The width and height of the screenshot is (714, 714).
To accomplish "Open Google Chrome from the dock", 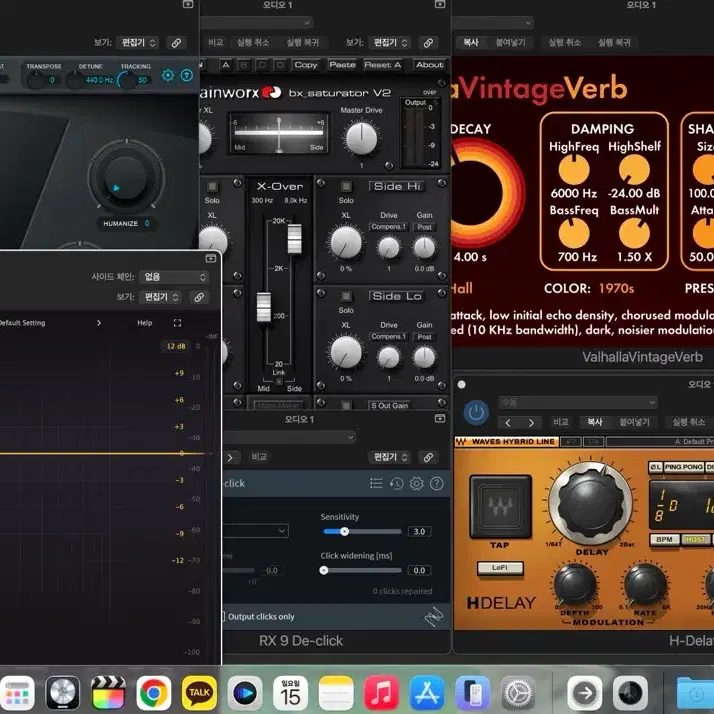I will click(x=153, y=693).
